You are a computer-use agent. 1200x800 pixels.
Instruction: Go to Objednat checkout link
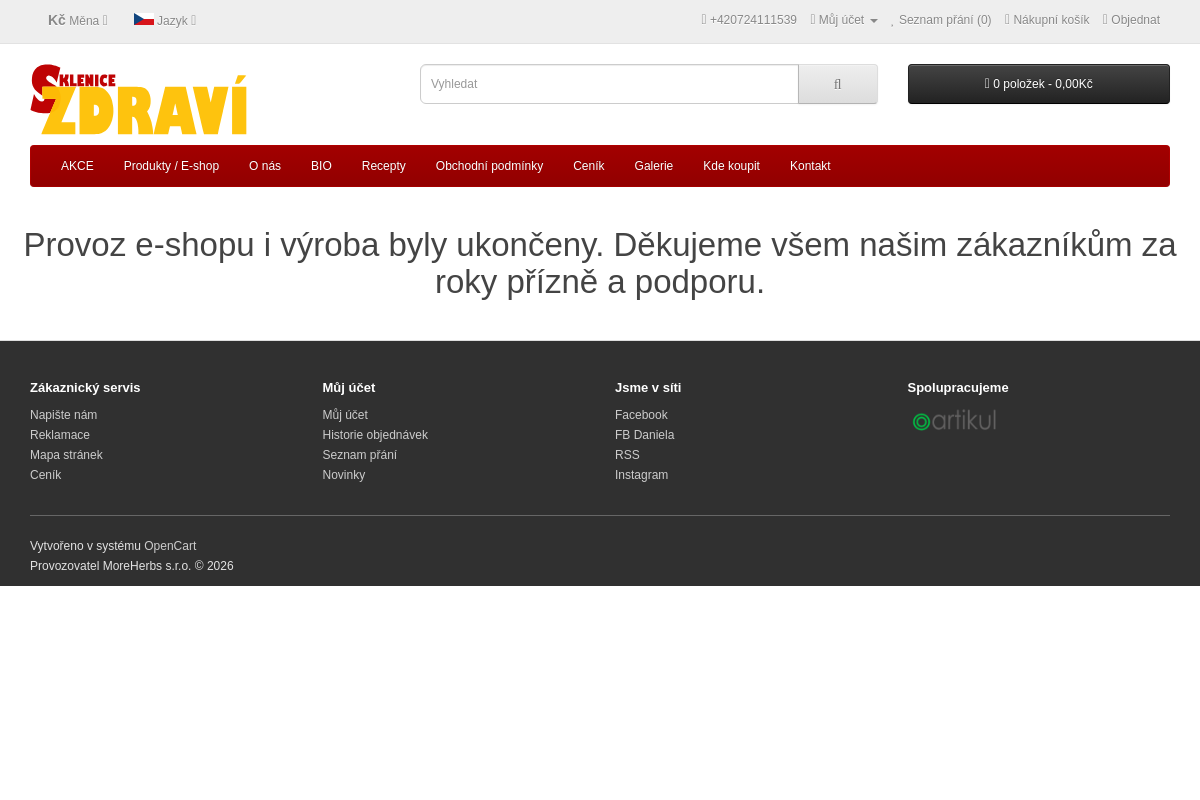[1131, 20]
